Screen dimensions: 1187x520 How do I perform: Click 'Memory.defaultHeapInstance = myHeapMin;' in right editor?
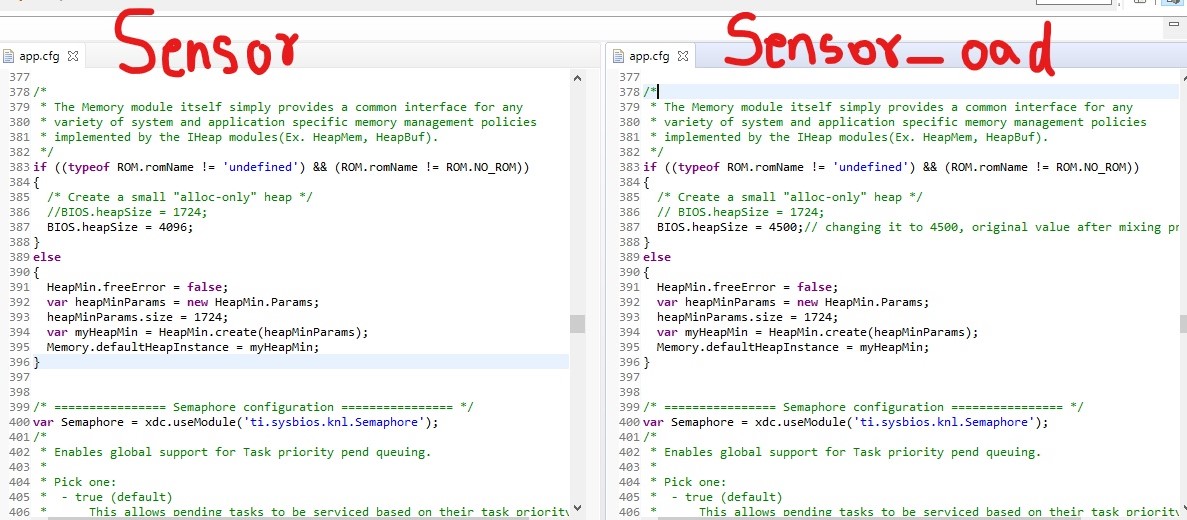point(793,347)
